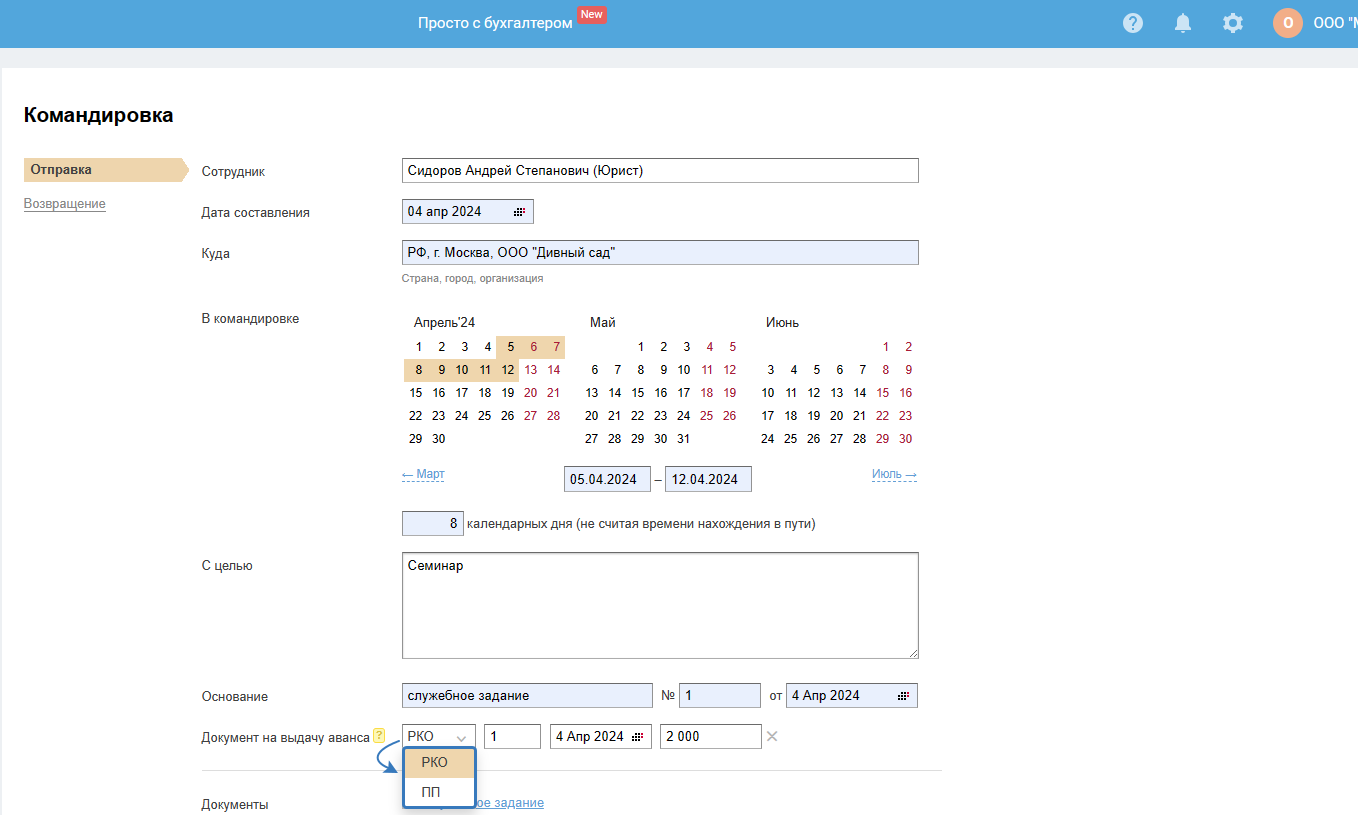This screenshot has width=1358, height=815.
Task: Click yellow hint icon near Документ на выдачу аванса
Action: (379, 737)
